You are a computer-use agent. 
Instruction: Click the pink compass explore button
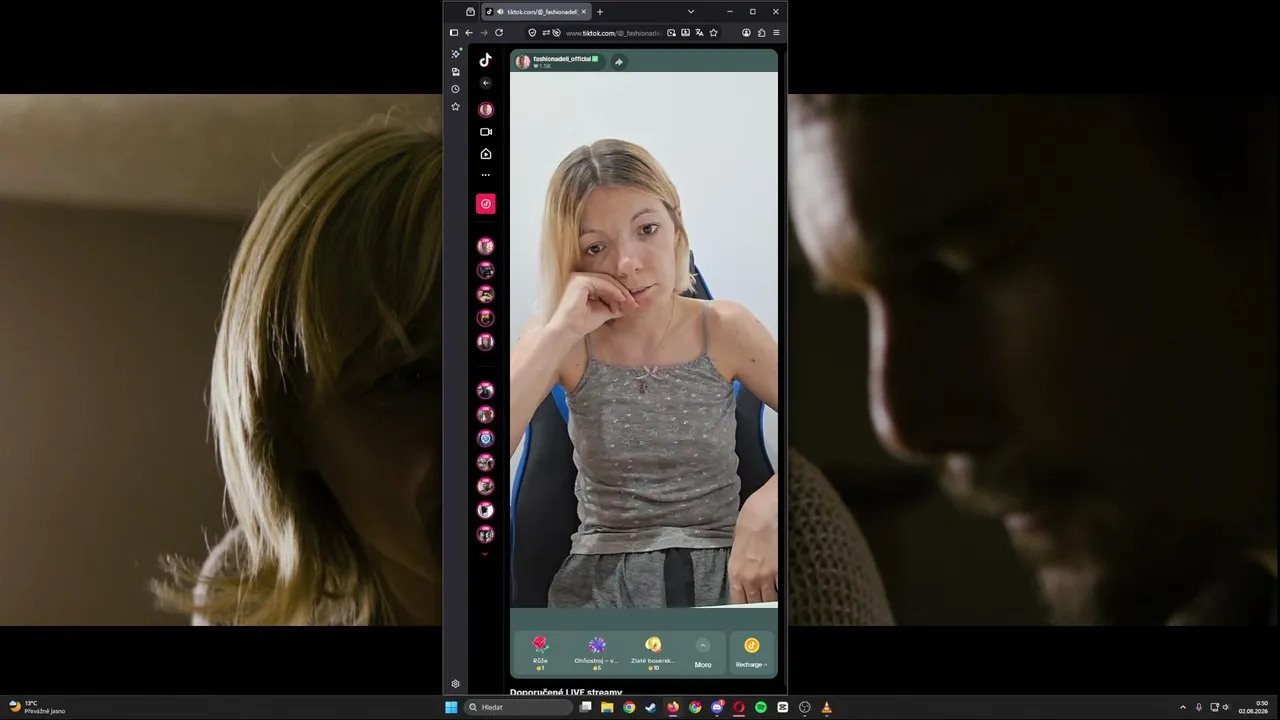click(x=486, y=204)
